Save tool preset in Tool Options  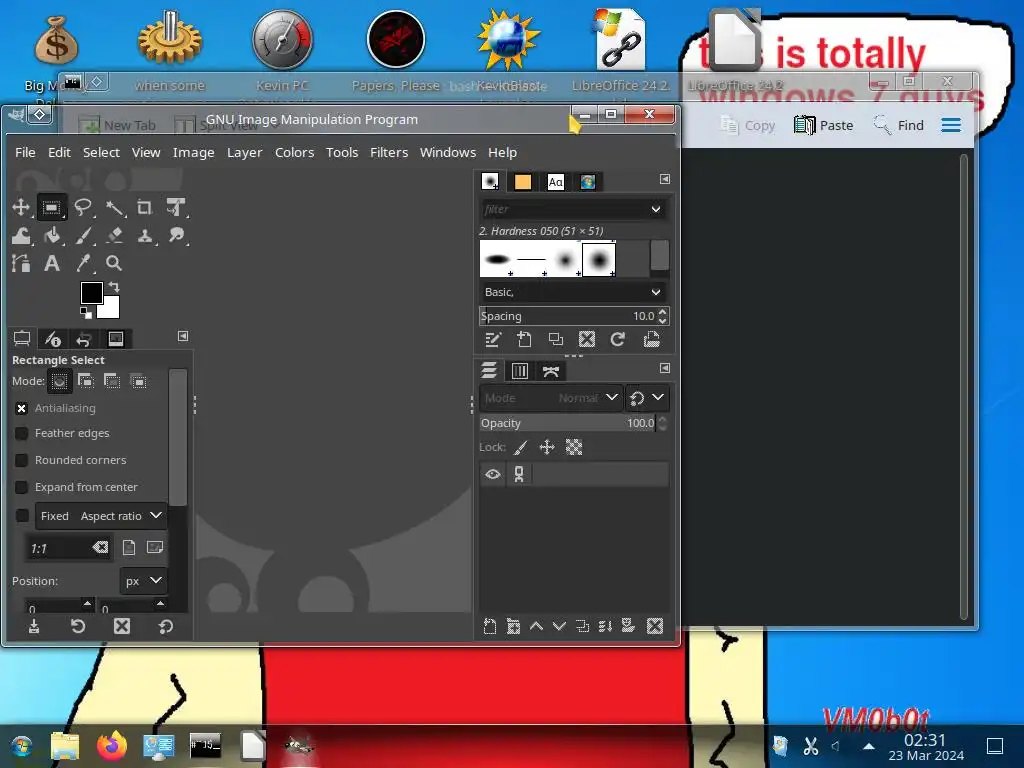click(34, 626)
